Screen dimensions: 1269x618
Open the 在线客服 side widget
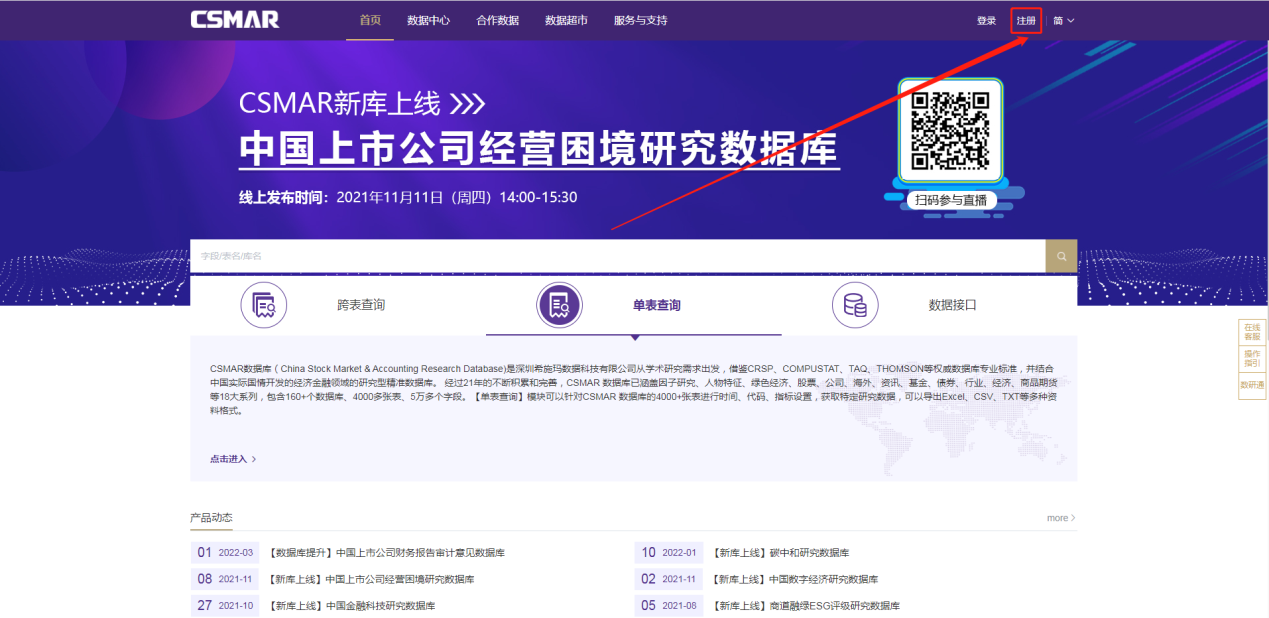(1252, 332)
